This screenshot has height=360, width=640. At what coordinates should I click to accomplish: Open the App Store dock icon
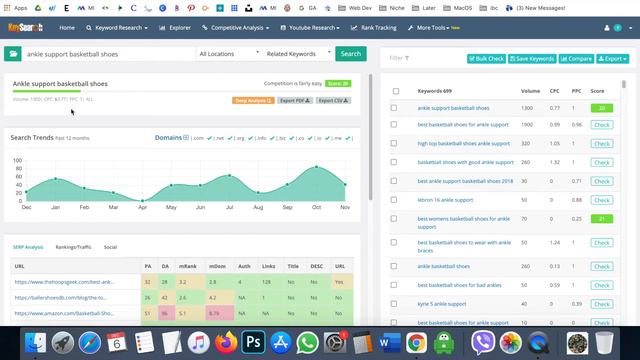[x=280, y=342]
